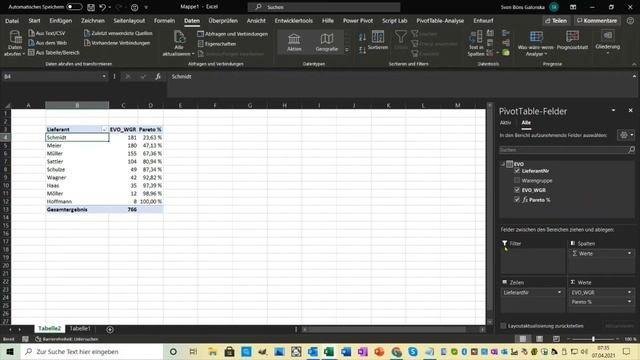Add a new worksheet
This screenshot has width=640, height=360.
click(x=110, y=329)
